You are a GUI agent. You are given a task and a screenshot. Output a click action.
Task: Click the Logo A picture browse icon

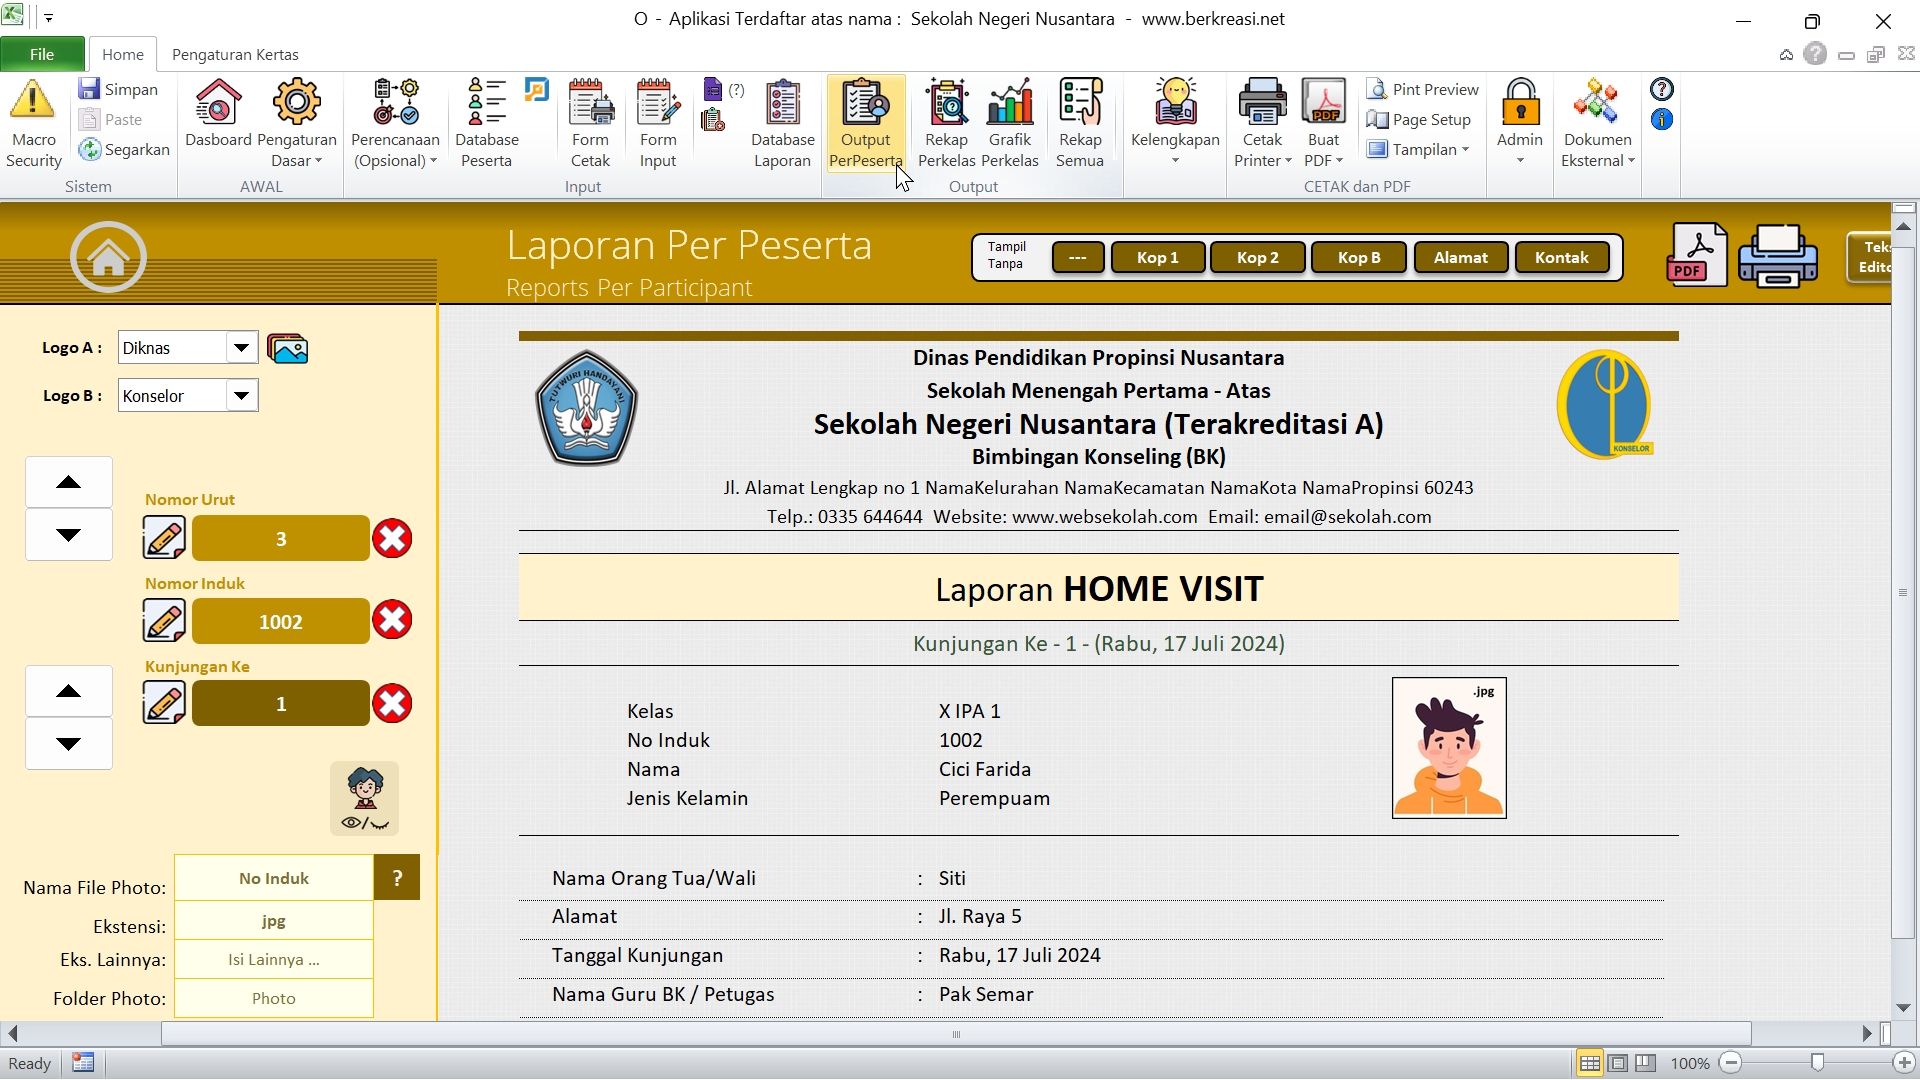[288, 348]
